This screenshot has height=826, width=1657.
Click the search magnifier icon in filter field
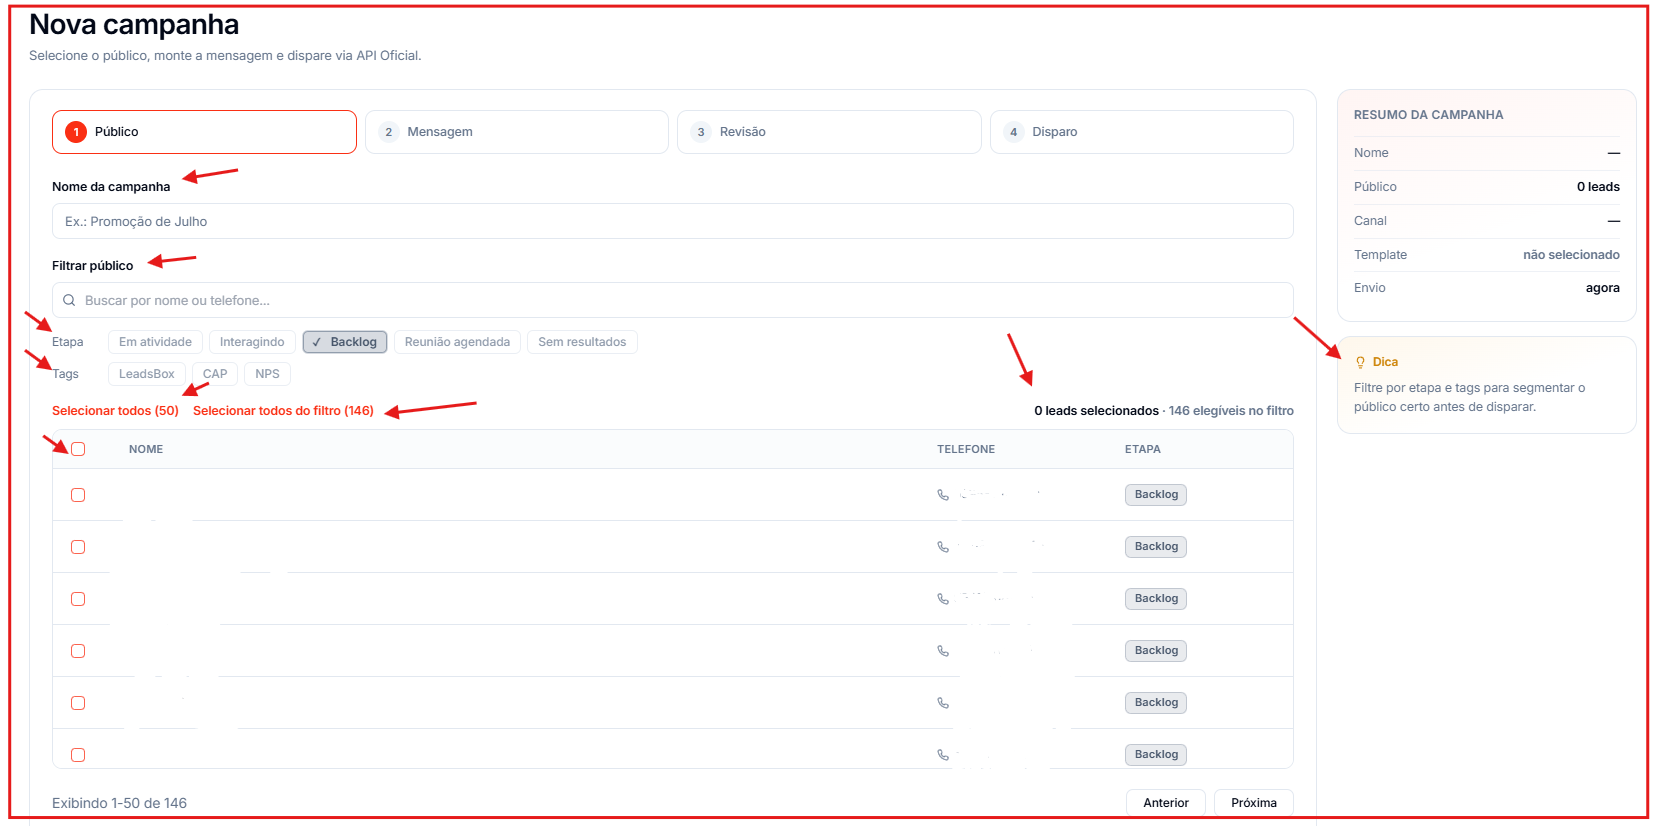pos(69,300)
